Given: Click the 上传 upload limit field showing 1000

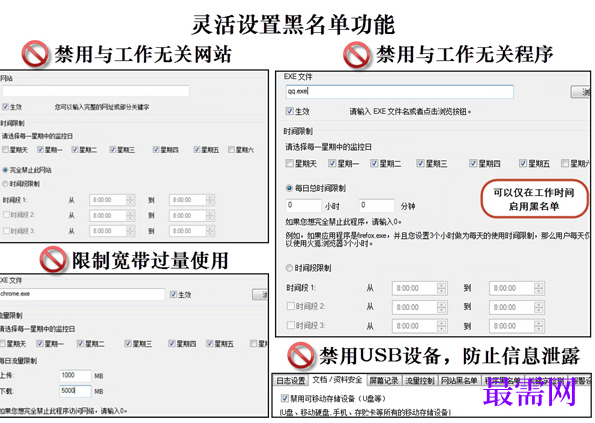Looking at the screenshot, I should (75, 375).
